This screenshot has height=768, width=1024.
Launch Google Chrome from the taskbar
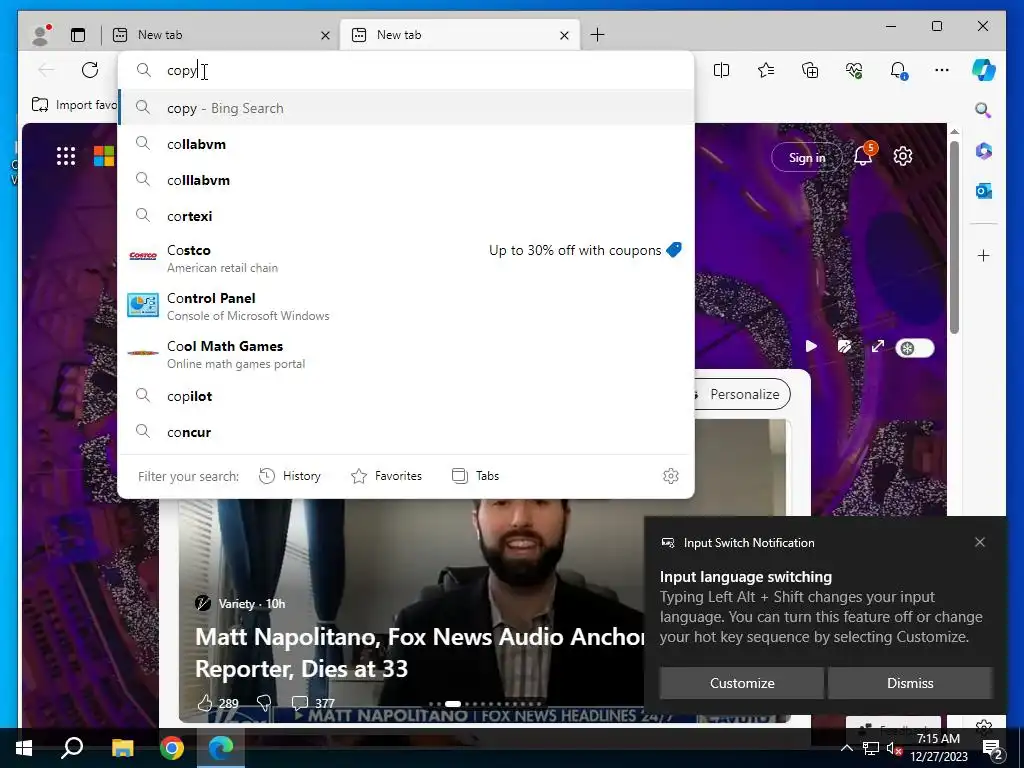tap(172, 748)
